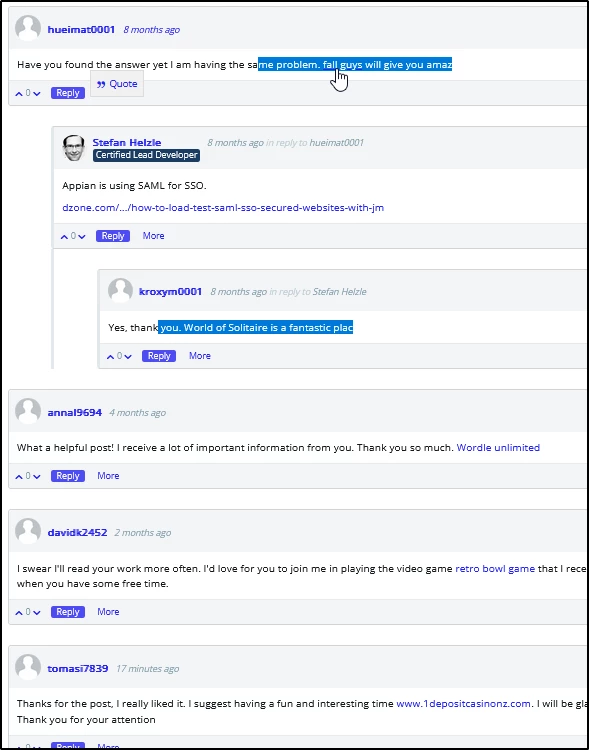Open the Wordle unlimited link

click(x=498, y=448)
